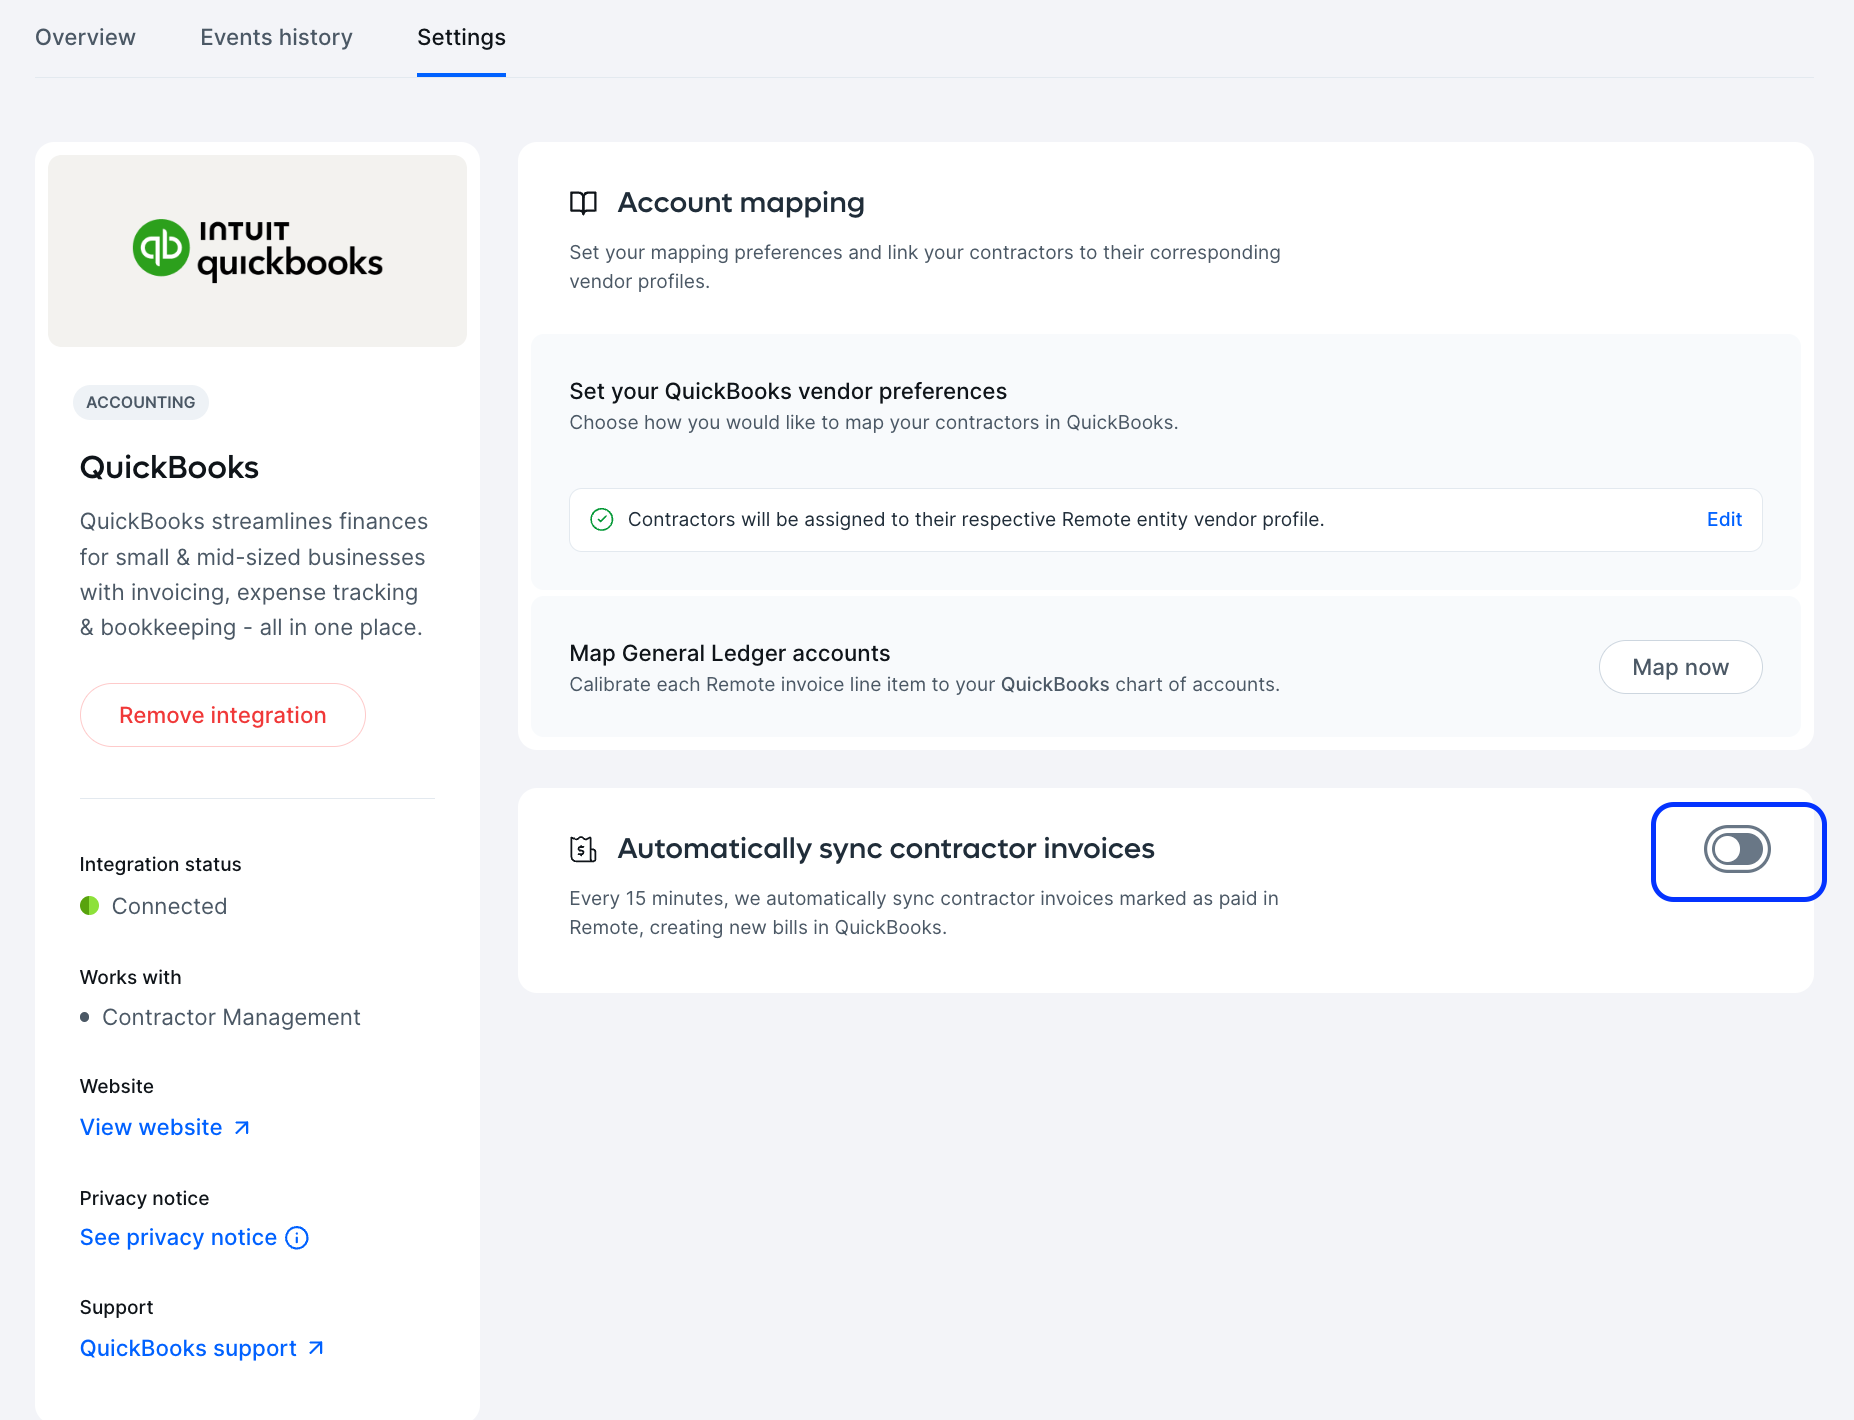Click the Works with label

pos(130,977)
